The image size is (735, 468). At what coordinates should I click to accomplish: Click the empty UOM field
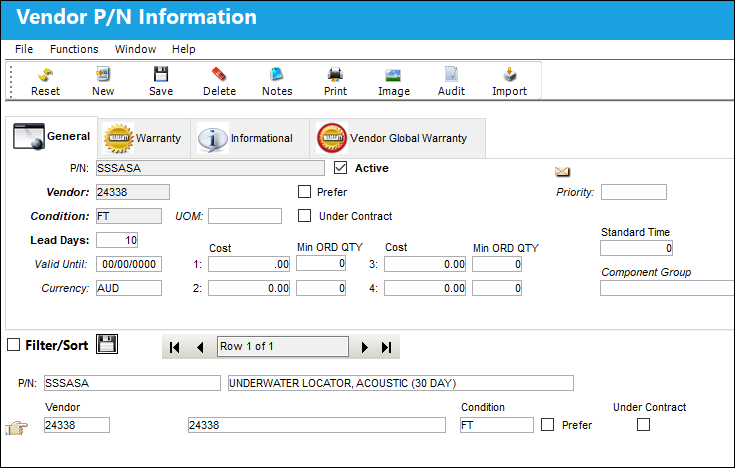[x=245, y=216]
